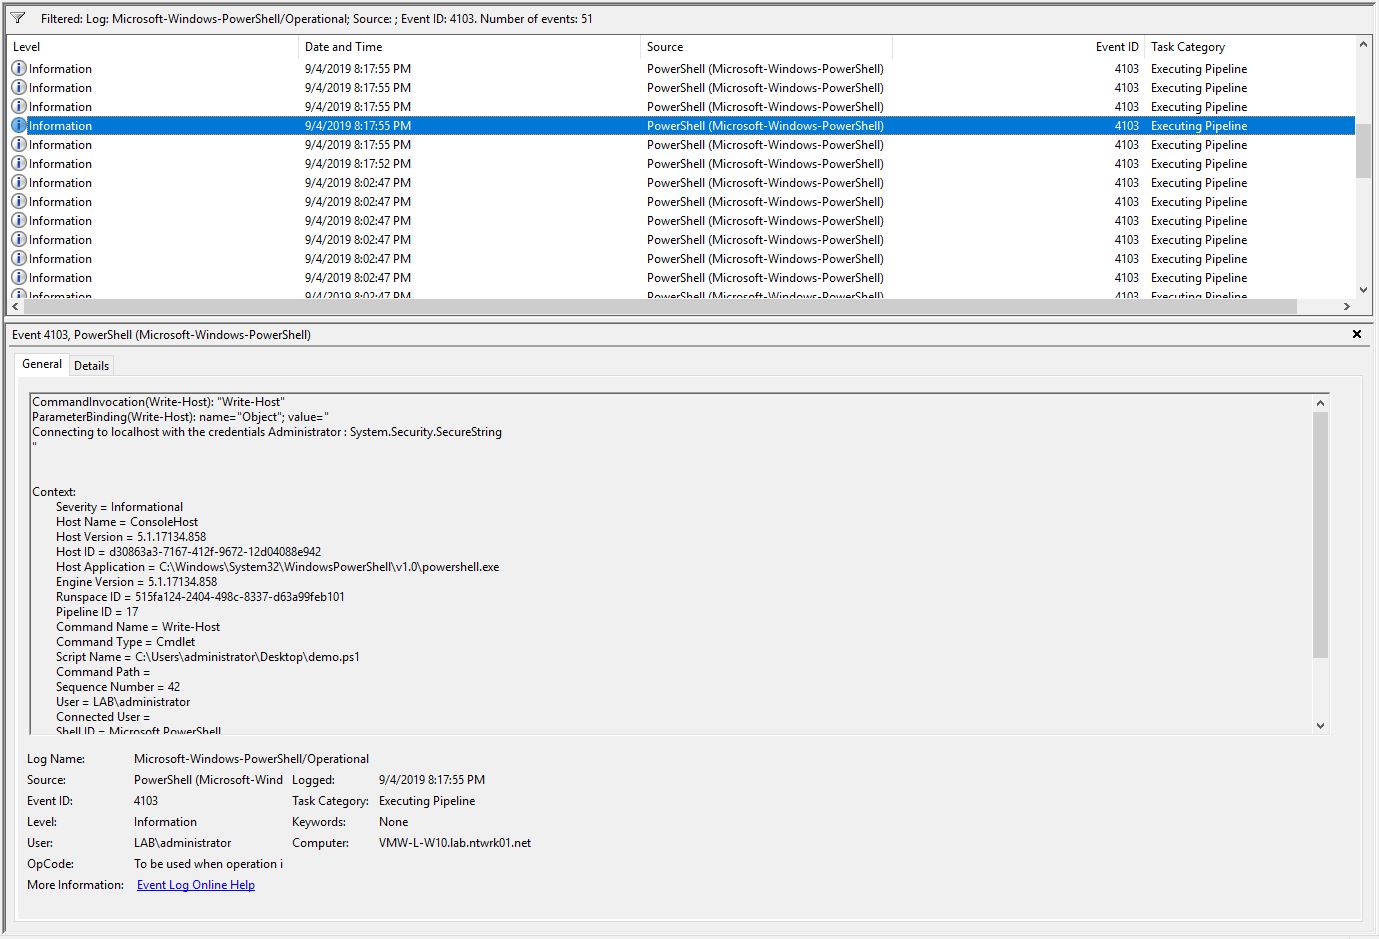
Task: Click the event list scroll-up arrow
Action: pos(1363,45)
